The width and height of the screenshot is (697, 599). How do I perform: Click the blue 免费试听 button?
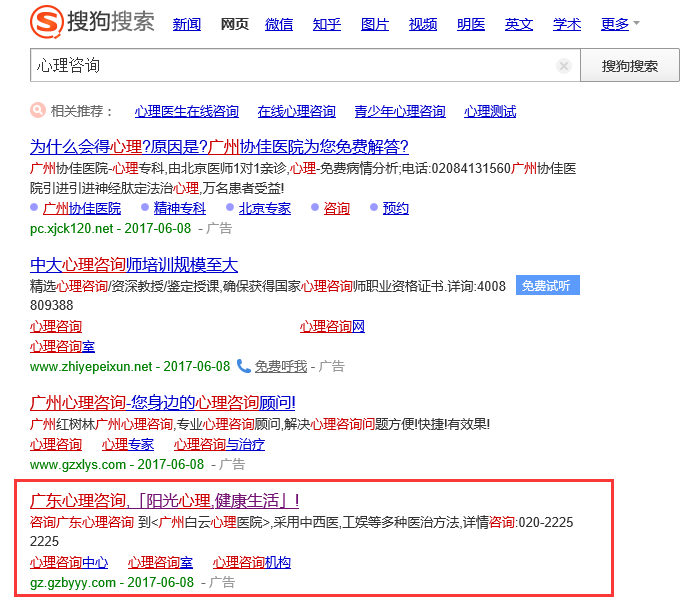[548, 285]
